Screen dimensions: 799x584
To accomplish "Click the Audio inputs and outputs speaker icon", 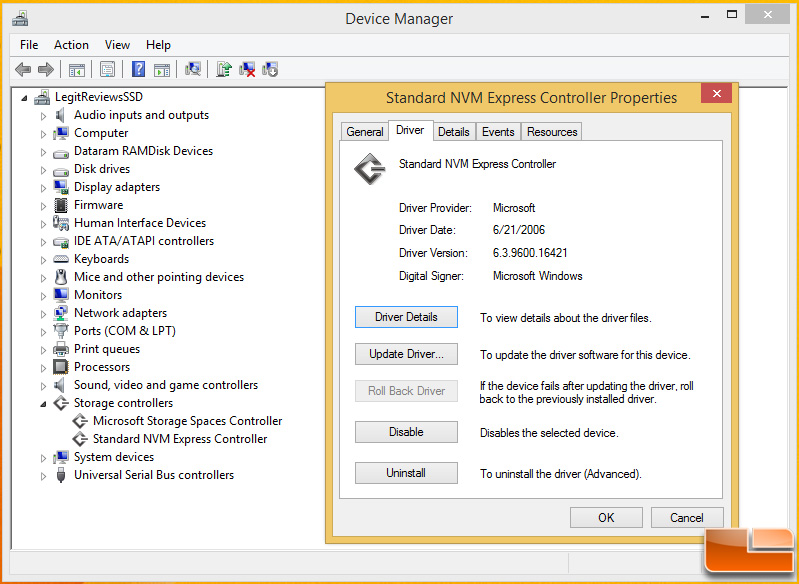I will [x=61, y=115].
